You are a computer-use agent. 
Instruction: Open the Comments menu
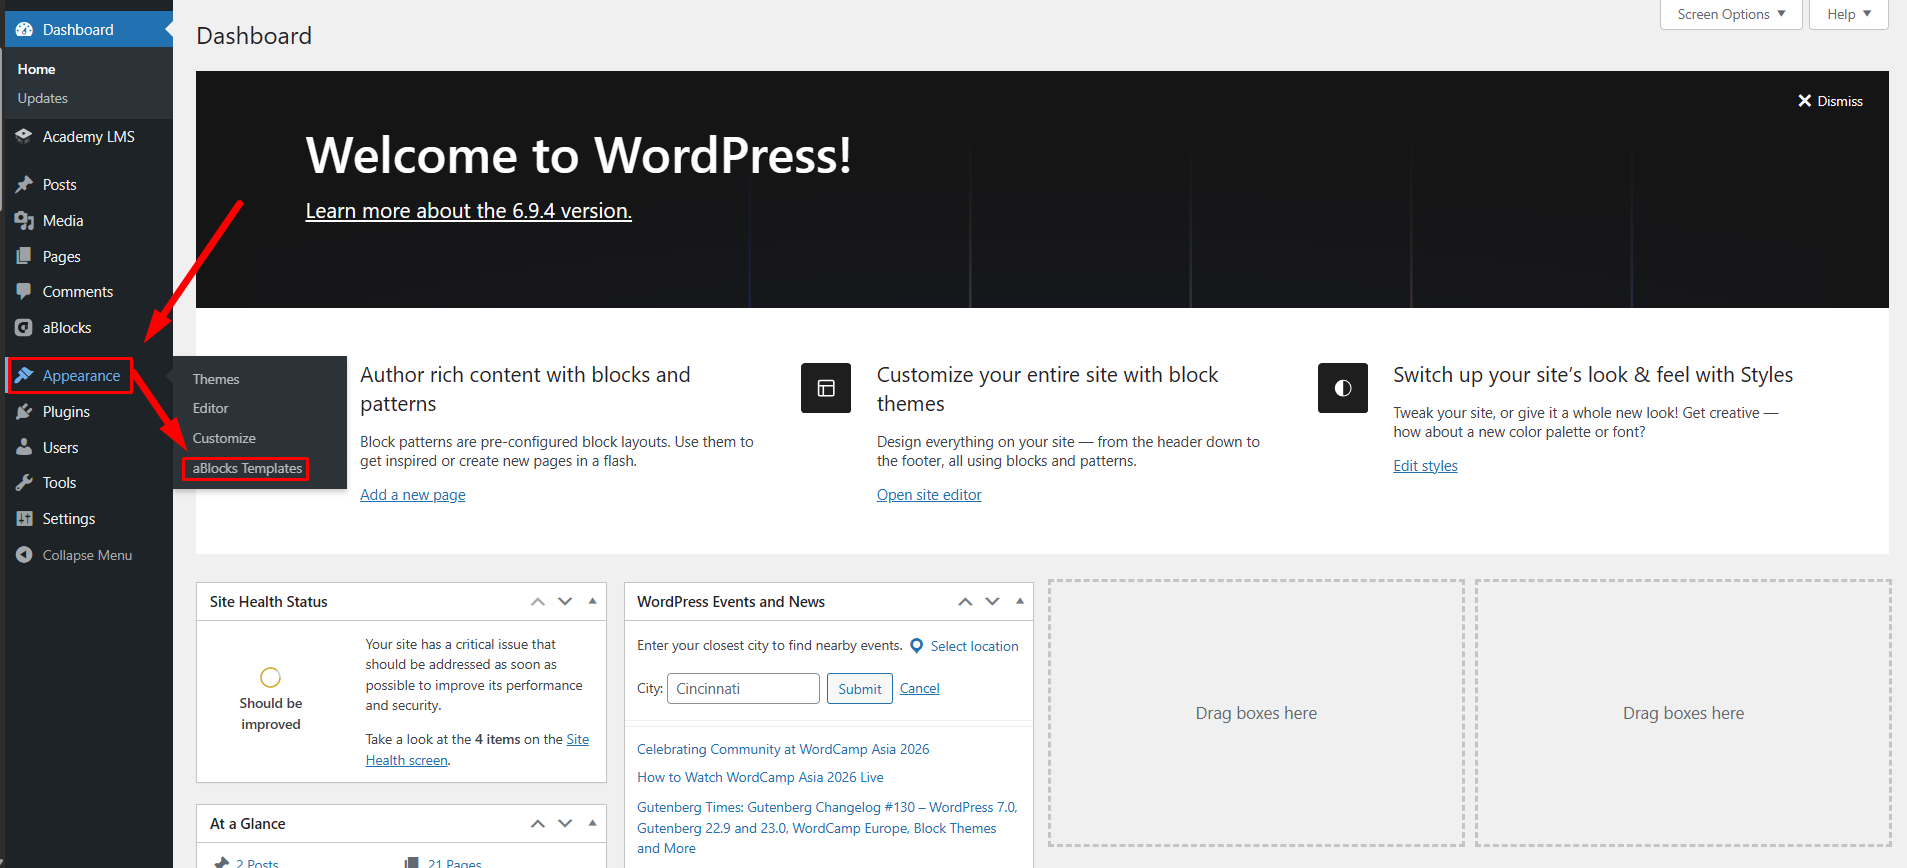point(88,292)
